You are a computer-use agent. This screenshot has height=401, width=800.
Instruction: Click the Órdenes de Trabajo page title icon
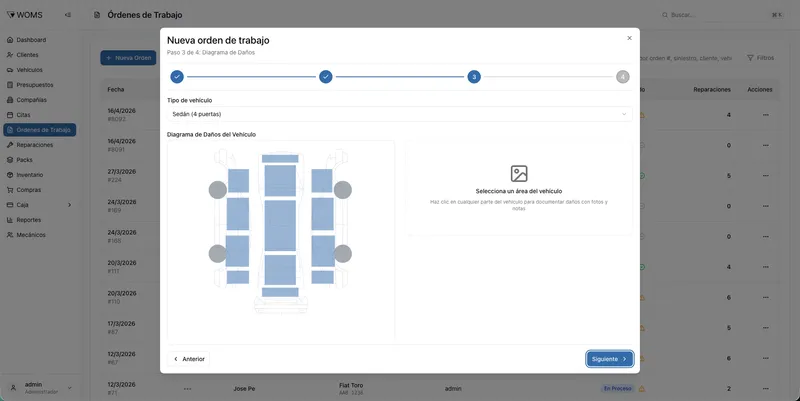(97, 15)
